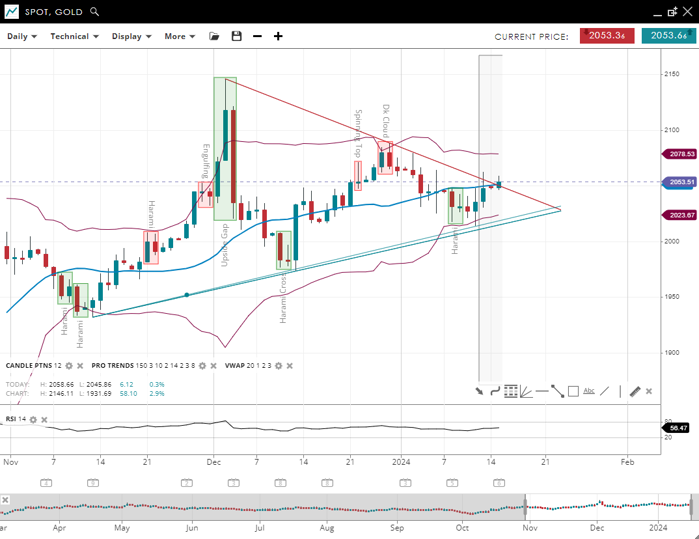Remove the VWAP indicator
The image size is (699, 539).
click(290, 366)
